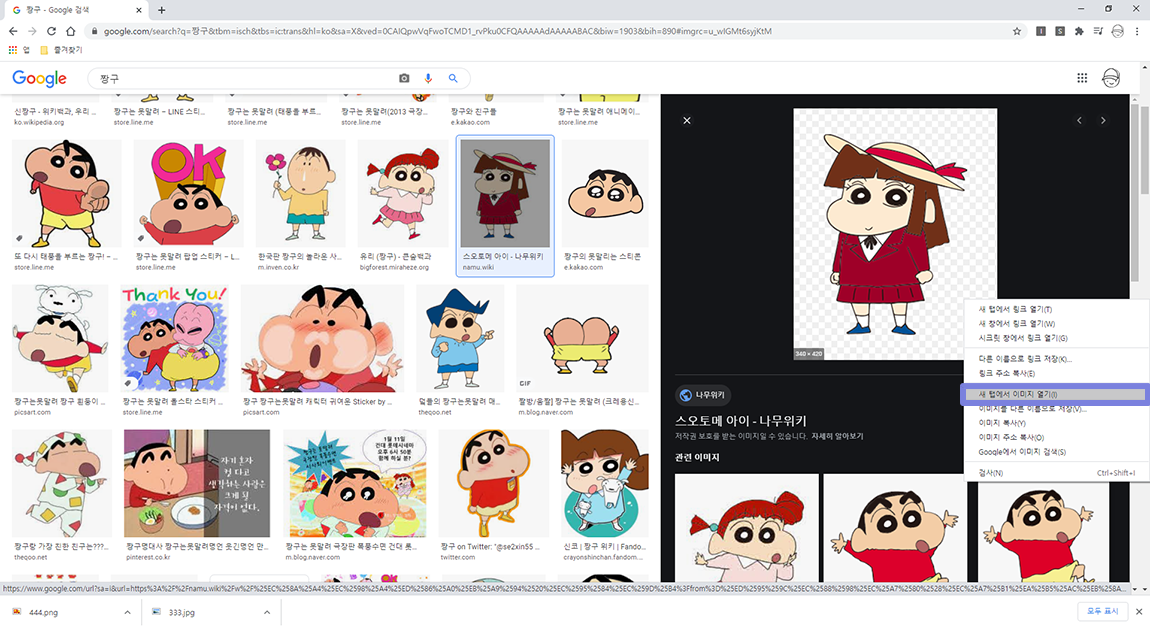Open the 짱구 on Twitter thumbnail
Image resolution: width=1150 pixels, height=629 pixels.
(x=494, y=483)
